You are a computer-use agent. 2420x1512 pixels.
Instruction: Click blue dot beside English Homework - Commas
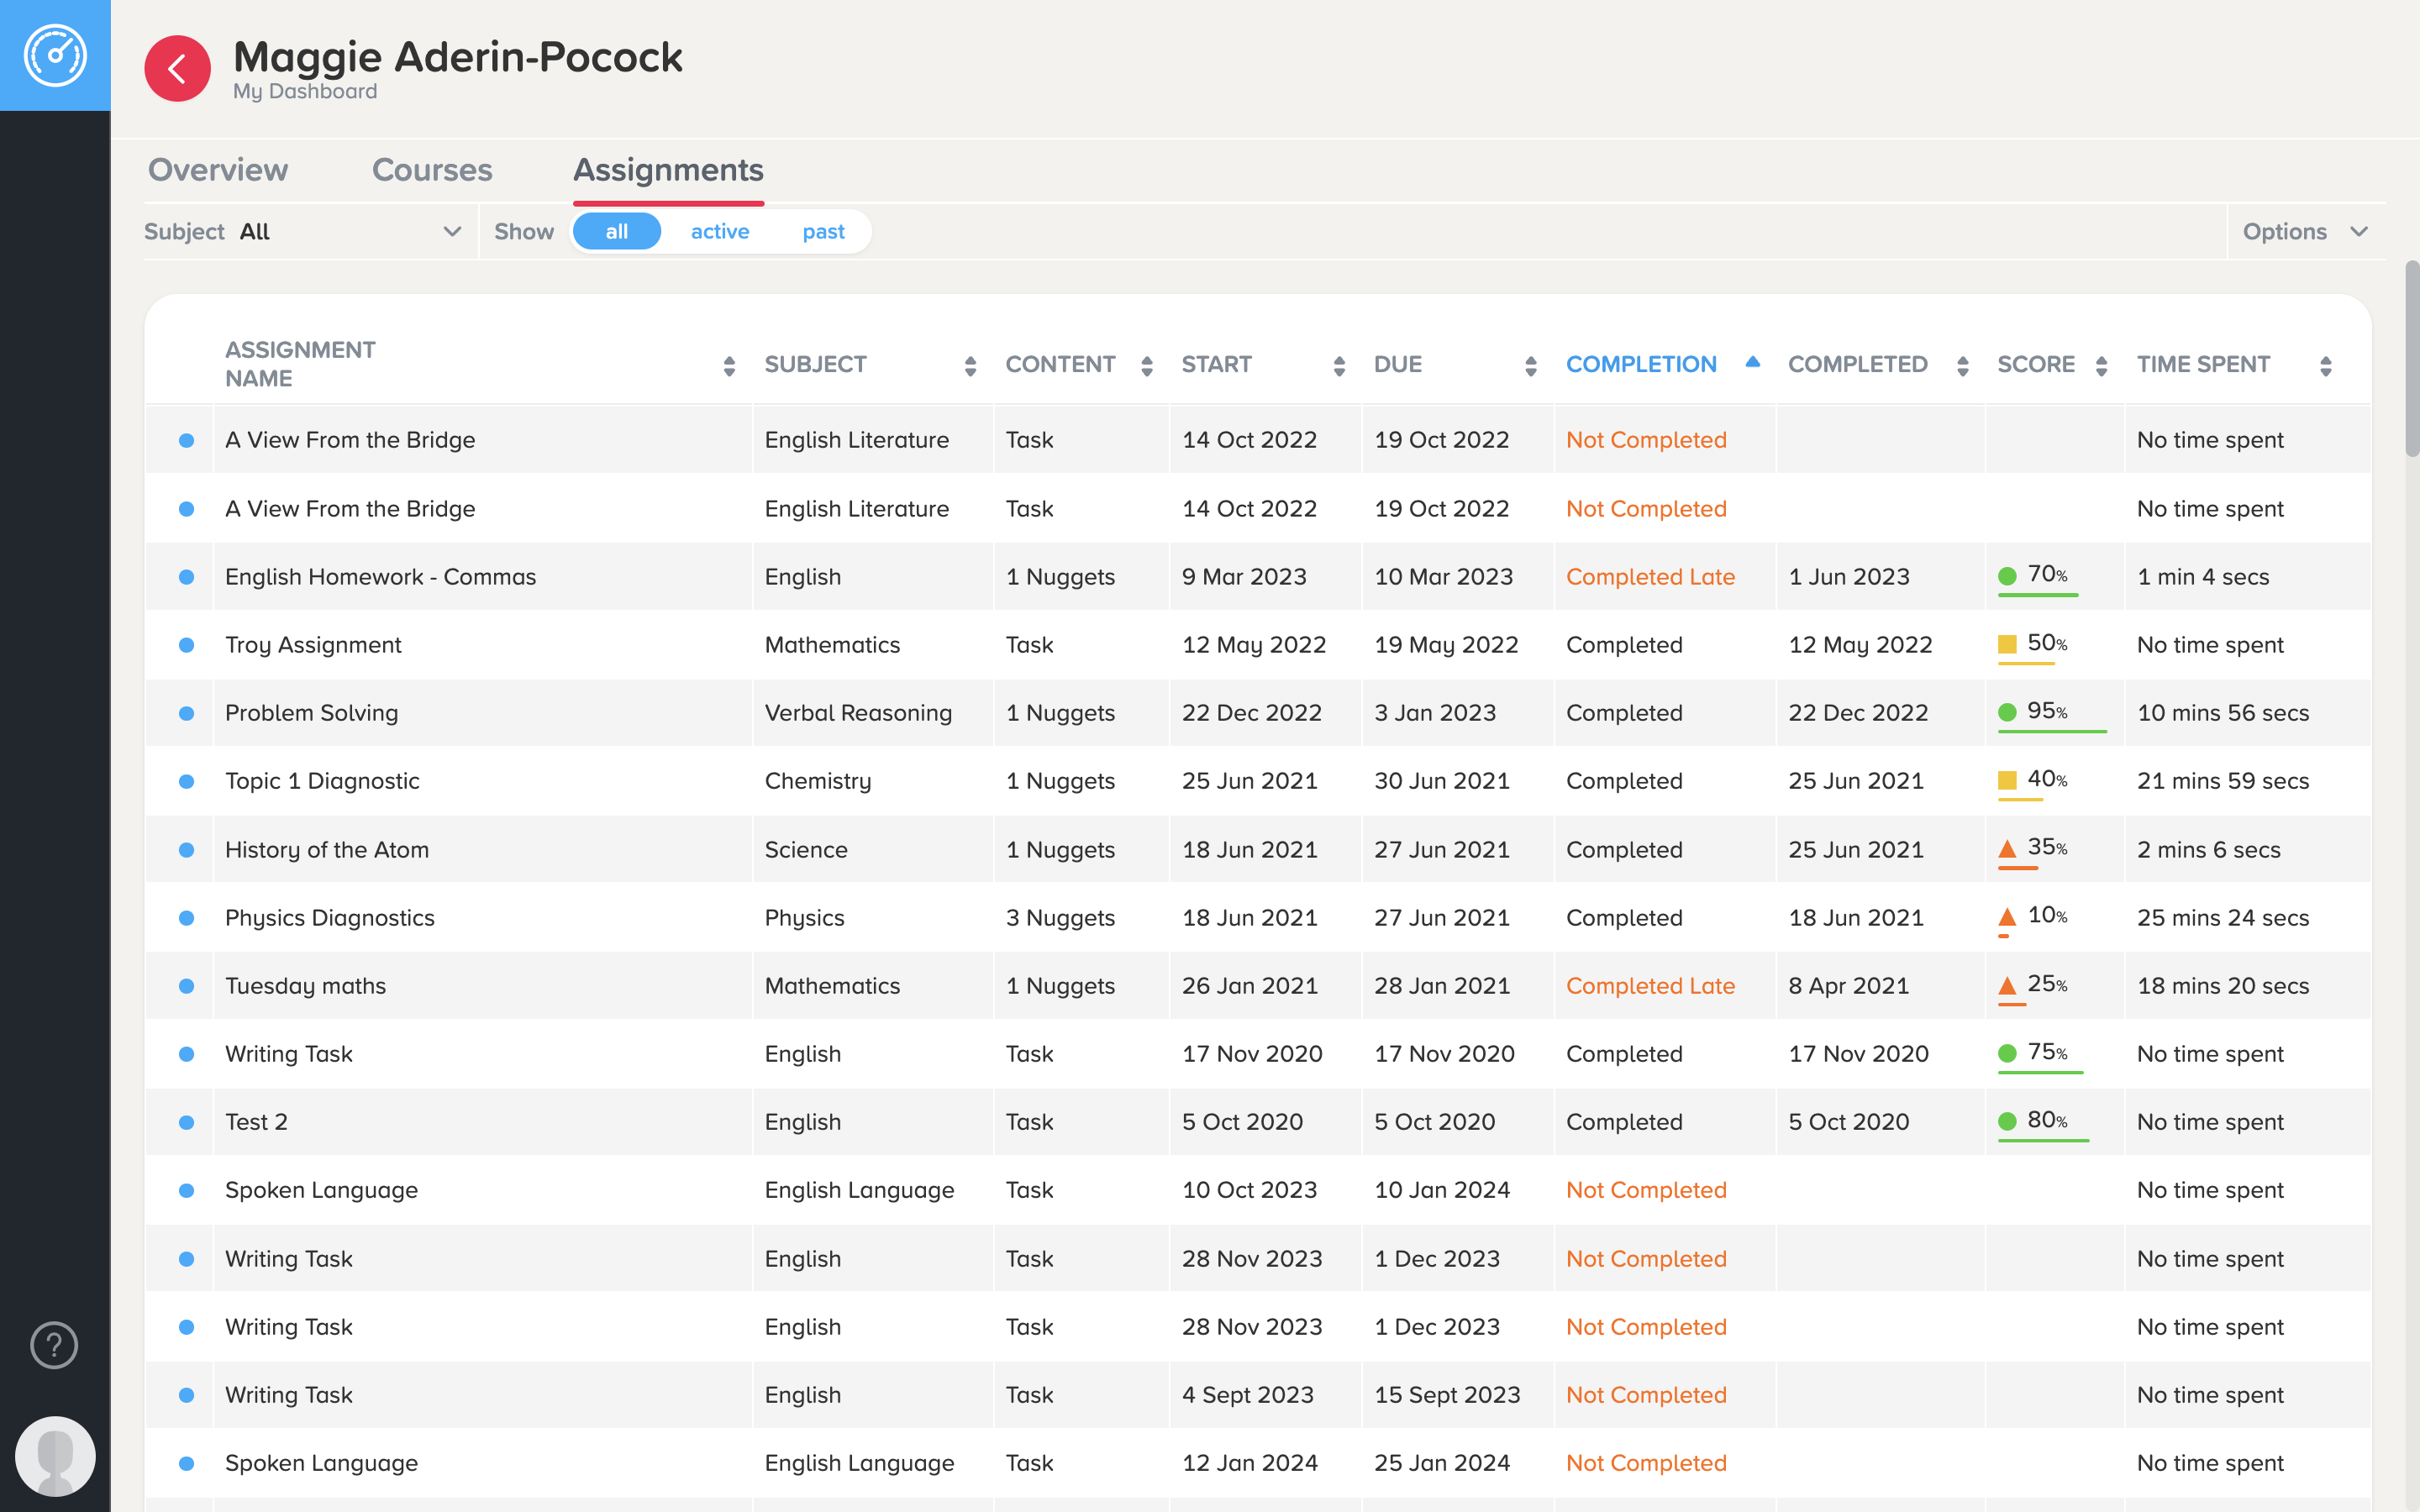pyautogui.click(x=186, y=577)
